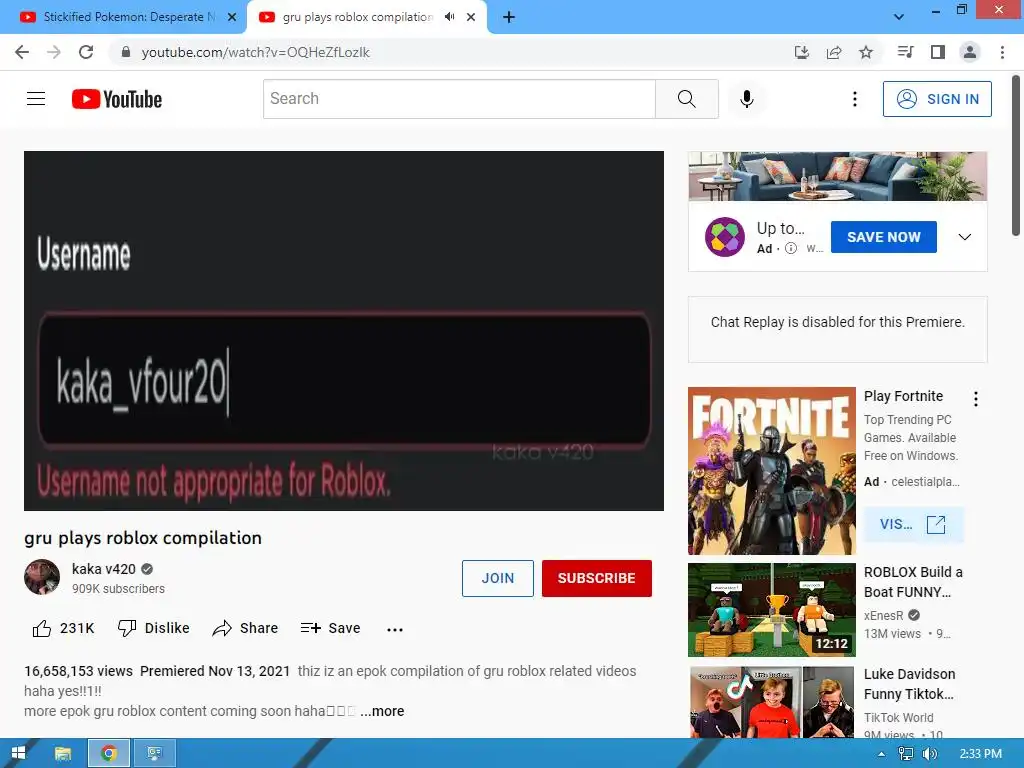Click the video player area

coord(344,331)
